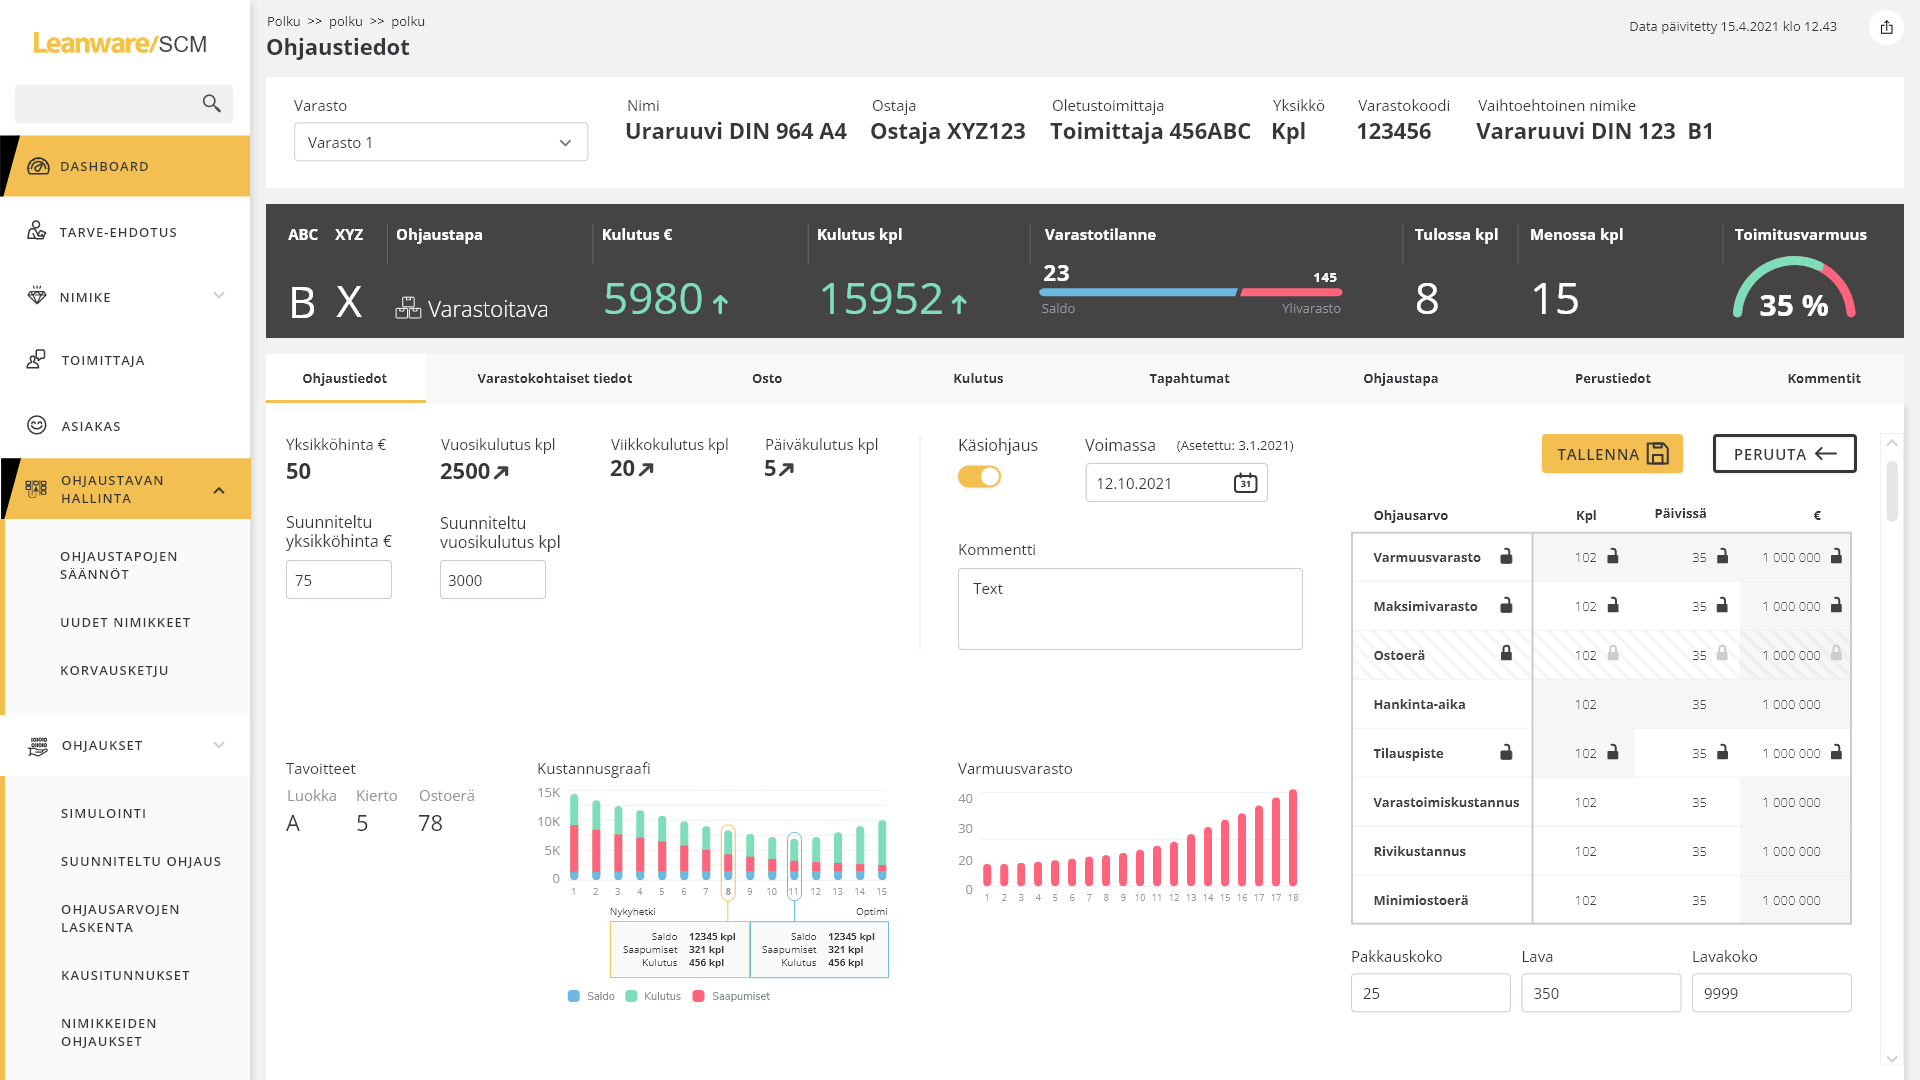
Task: Switch to the Osto tab
Action: click(767, 378)
